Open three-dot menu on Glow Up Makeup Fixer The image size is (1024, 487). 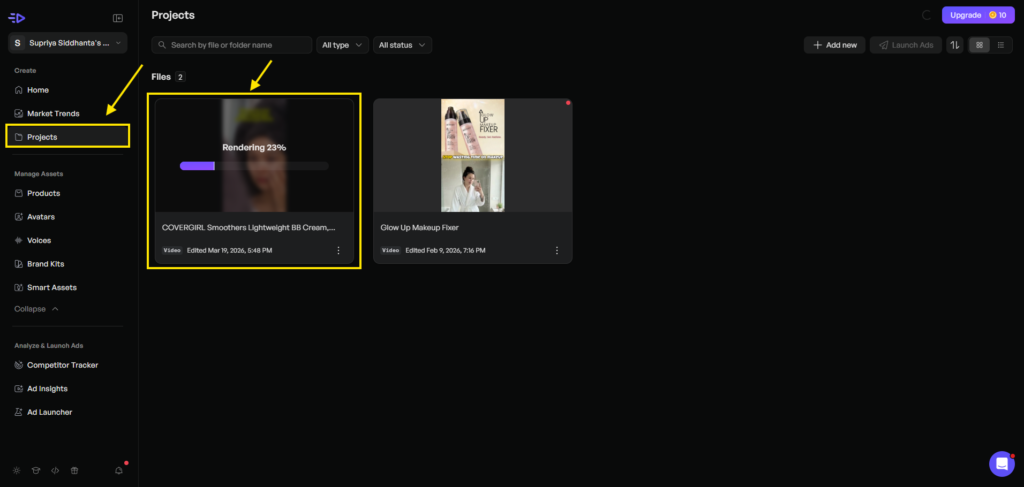tap(557, 250)
